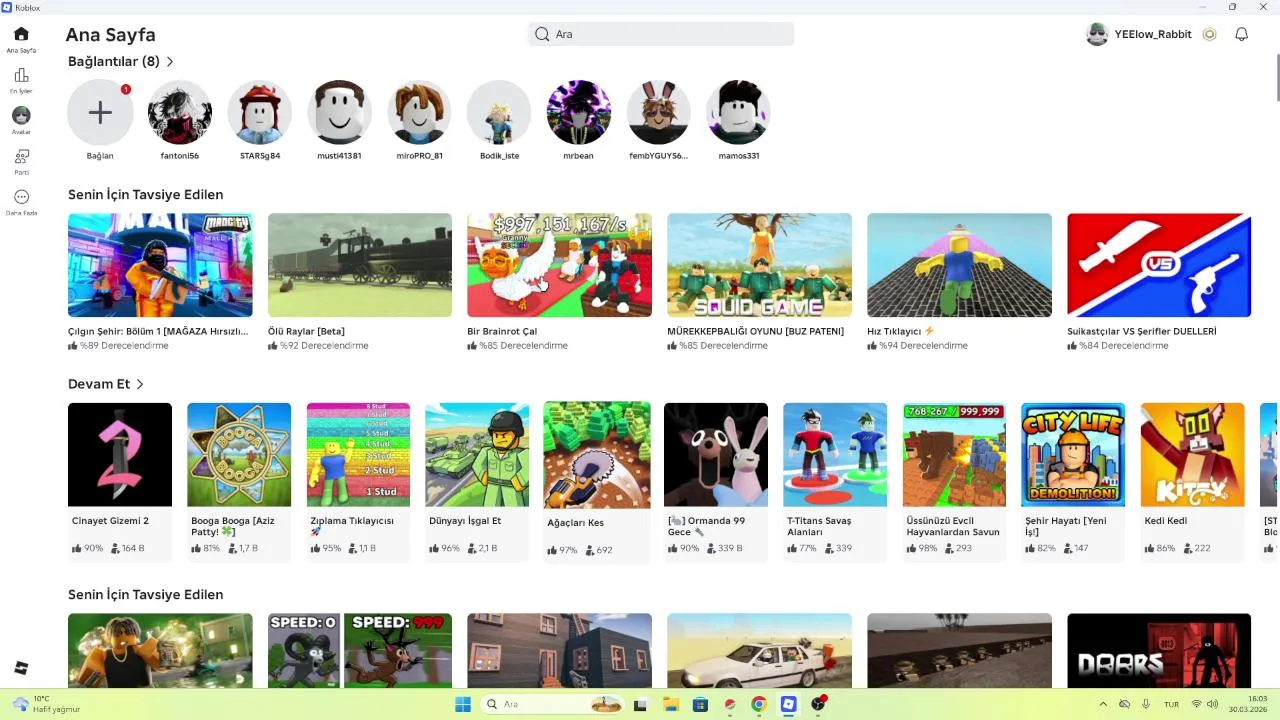
Task: Open Çılgın Şehir game thumbnail
Action: [160, 265]
